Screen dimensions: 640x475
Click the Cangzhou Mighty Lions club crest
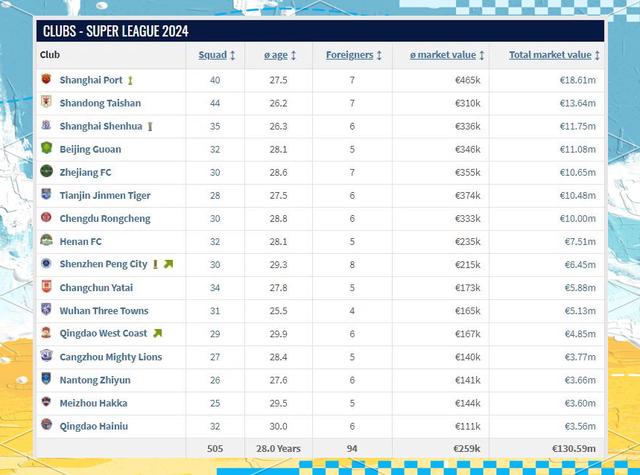point(46,355)
